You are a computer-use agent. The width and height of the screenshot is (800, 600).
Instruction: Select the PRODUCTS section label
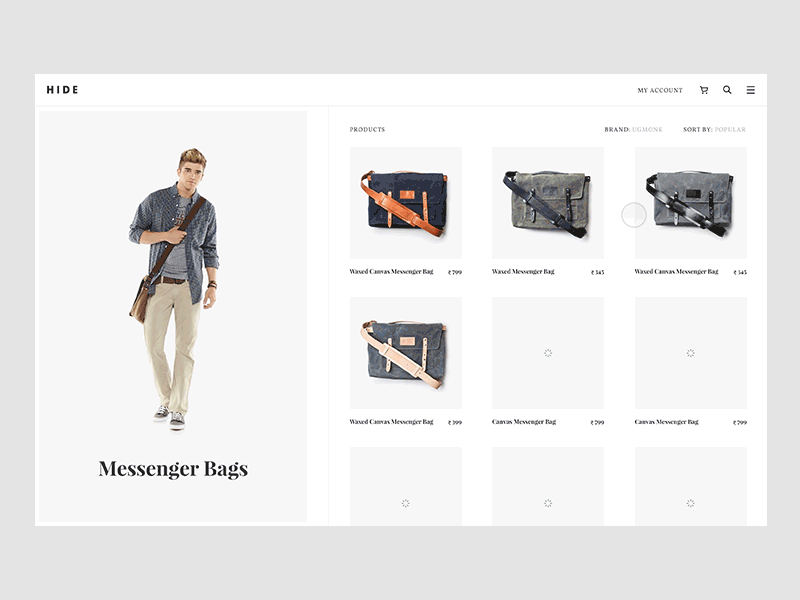(x=366, y=129)
